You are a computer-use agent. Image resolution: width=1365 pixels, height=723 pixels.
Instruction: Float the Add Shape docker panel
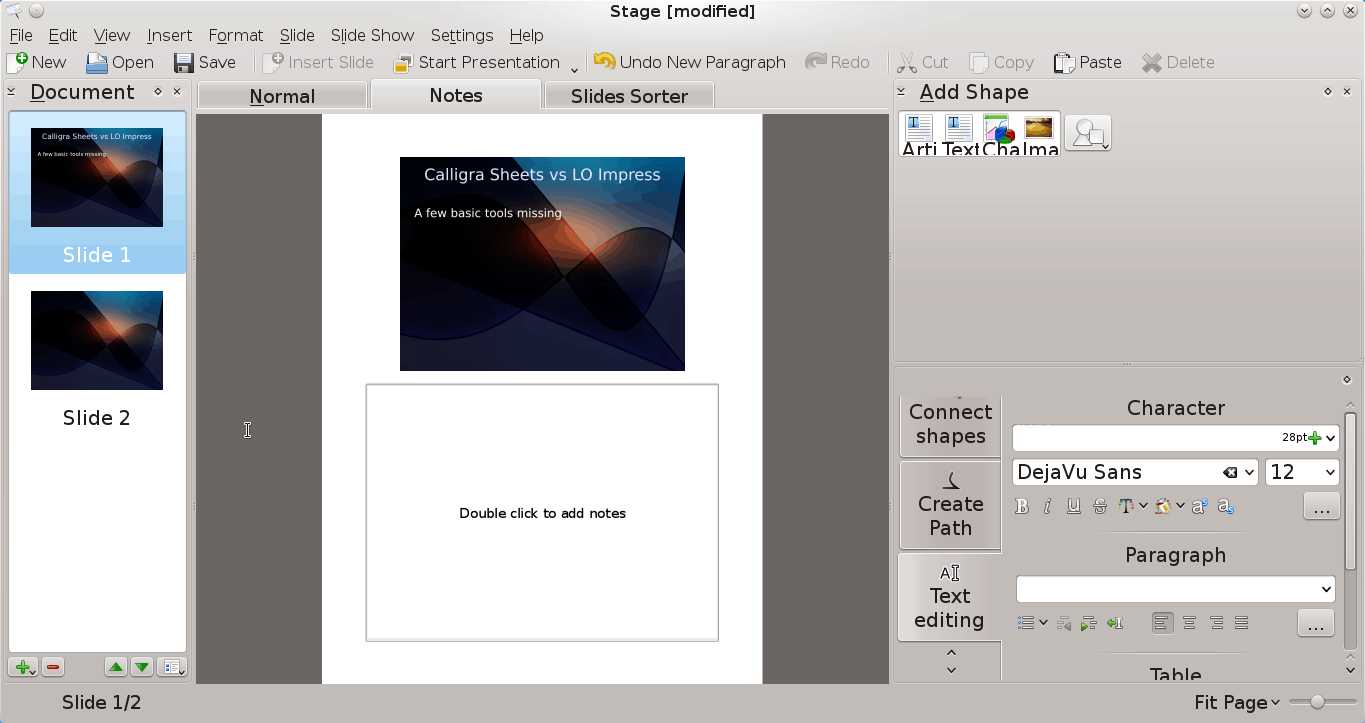click(1328, 91)
